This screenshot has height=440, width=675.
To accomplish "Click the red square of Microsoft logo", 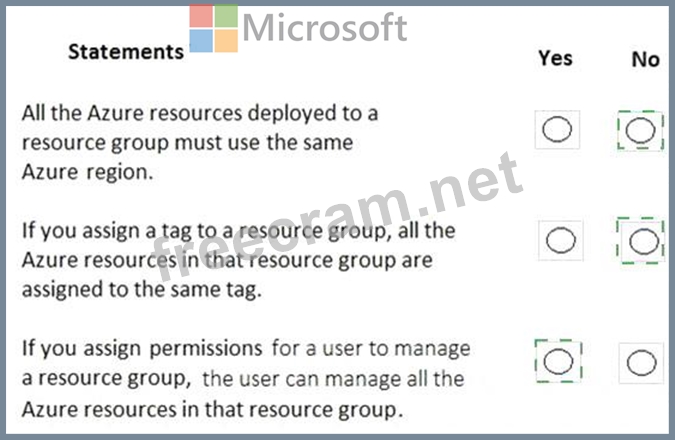I will coord(201,15).
